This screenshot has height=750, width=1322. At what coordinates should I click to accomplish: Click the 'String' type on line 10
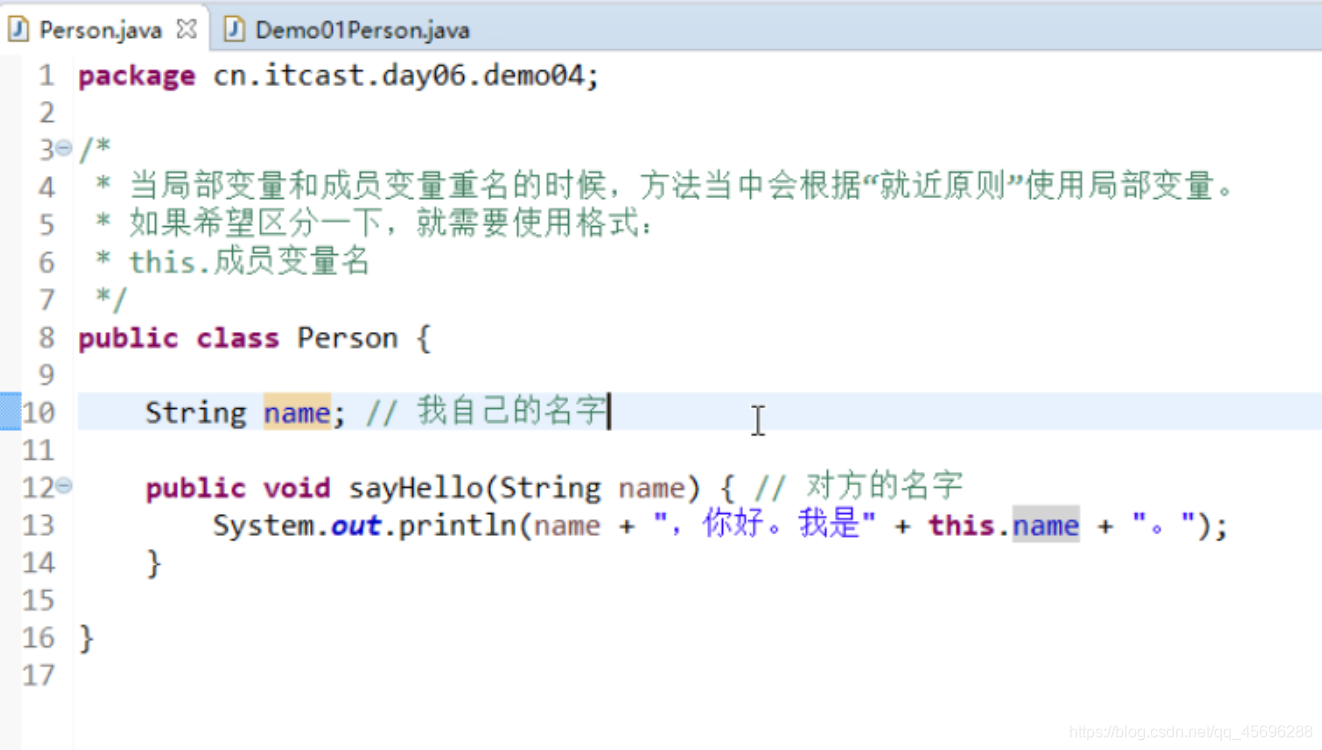[196, 412]
